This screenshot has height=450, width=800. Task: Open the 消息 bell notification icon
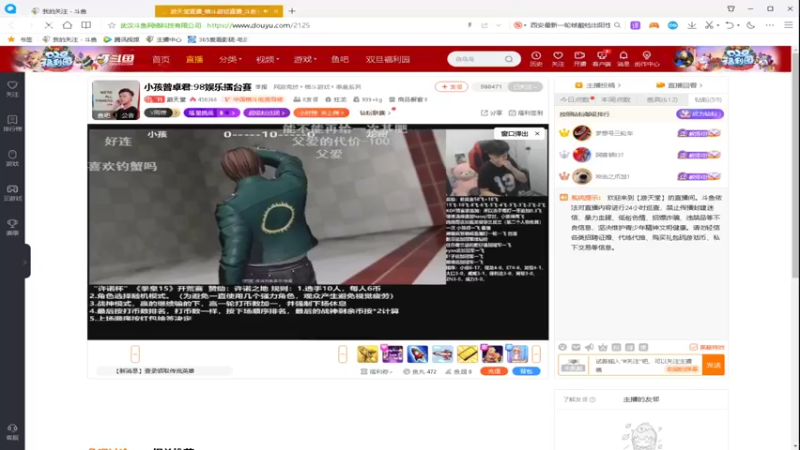coord(623,59)
